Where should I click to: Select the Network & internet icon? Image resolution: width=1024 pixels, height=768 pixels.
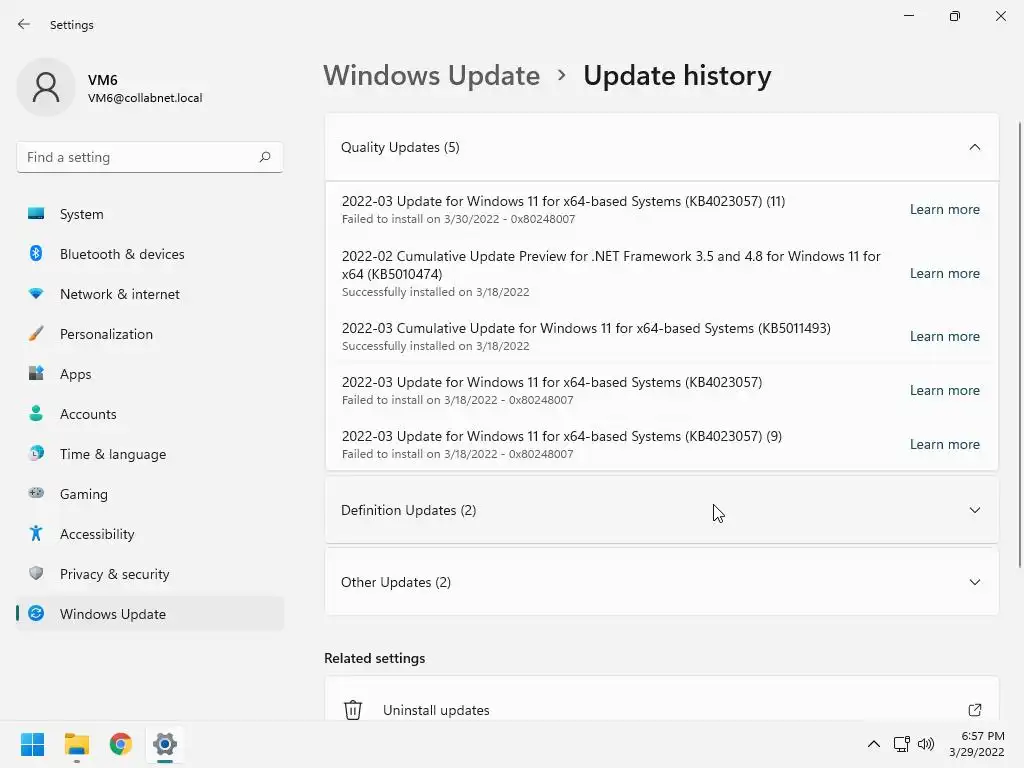click(36, 294)
